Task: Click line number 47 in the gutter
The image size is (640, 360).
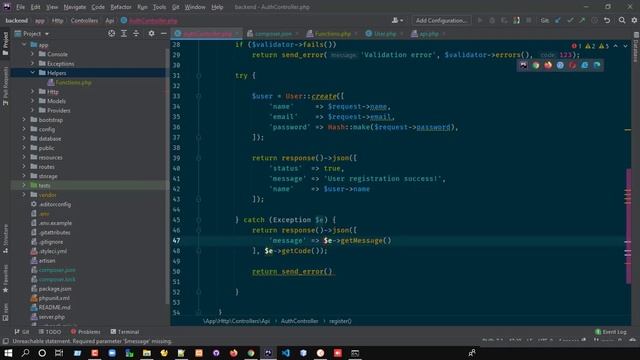Action: click(x=176, y=240)
